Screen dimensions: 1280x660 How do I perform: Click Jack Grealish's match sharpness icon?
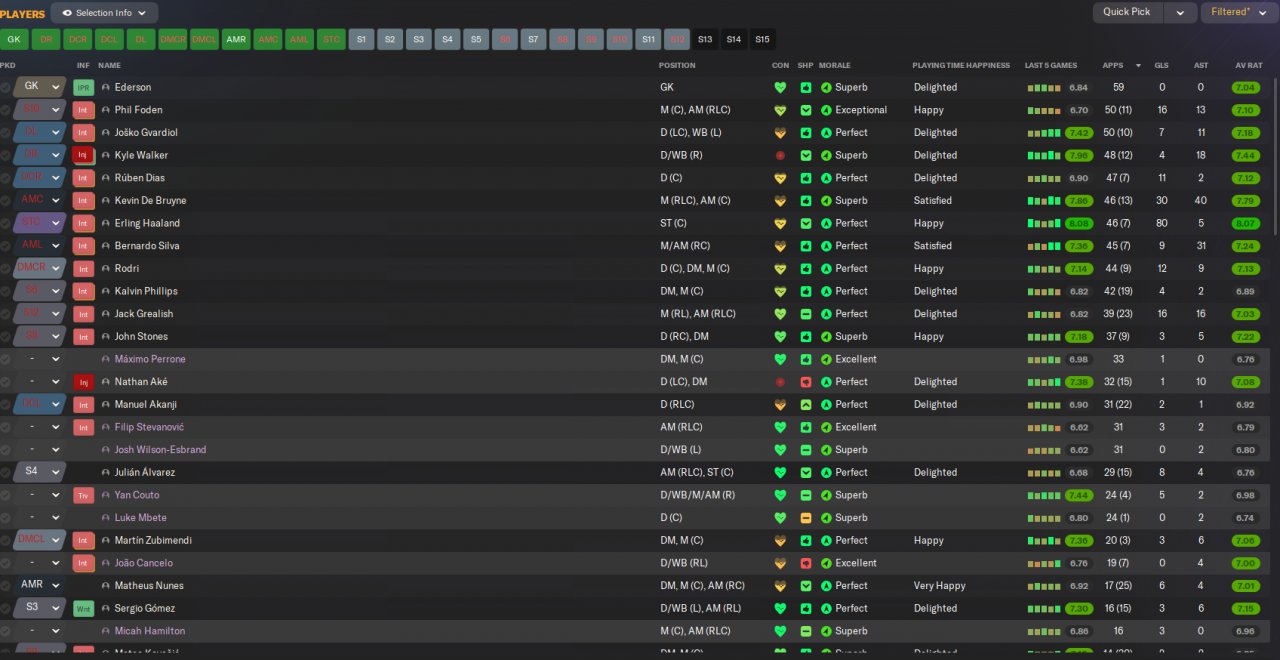(806, 314)
